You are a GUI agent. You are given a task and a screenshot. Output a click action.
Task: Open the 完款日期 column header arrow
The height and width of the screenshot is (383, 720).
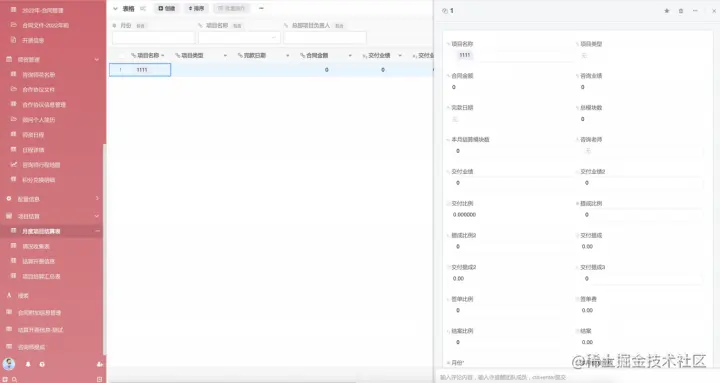tap(287, 56)
